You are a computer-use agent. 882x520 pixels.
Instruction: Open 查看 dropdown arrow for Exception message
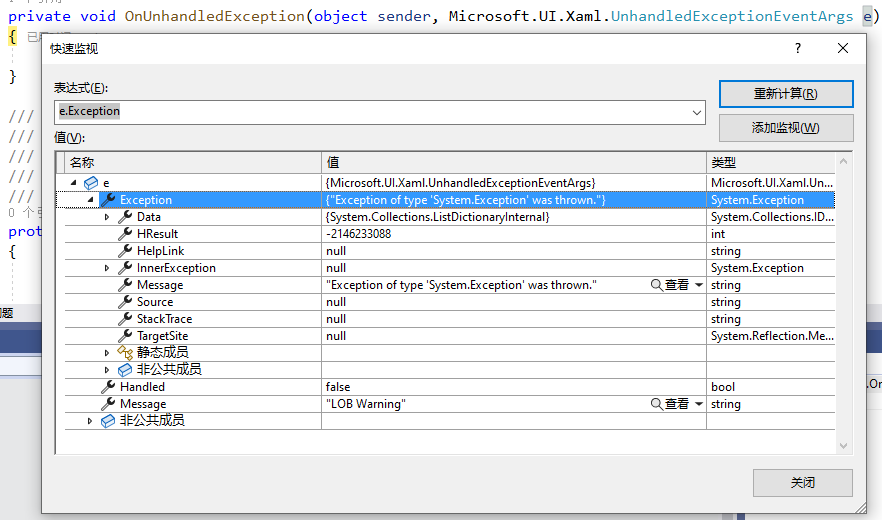point(699,285)
